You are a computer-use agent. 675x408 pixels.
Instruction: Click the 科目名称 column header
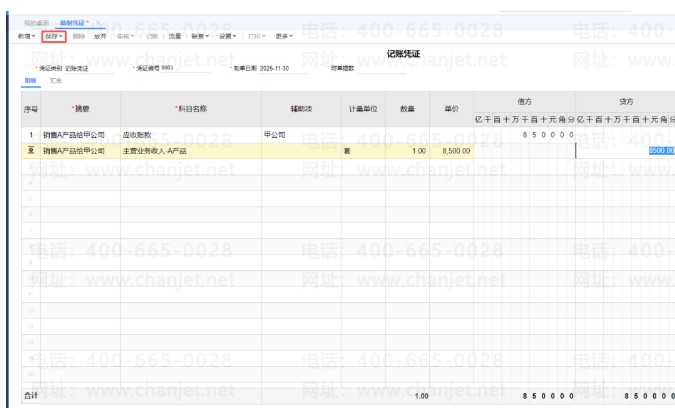tap(191, 109)
